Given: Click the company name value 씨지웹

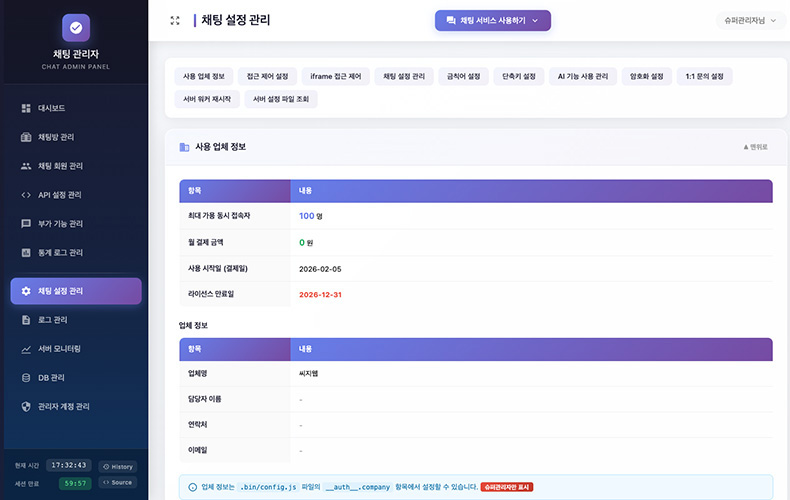Looking at the screenshot, I should 308,373.
